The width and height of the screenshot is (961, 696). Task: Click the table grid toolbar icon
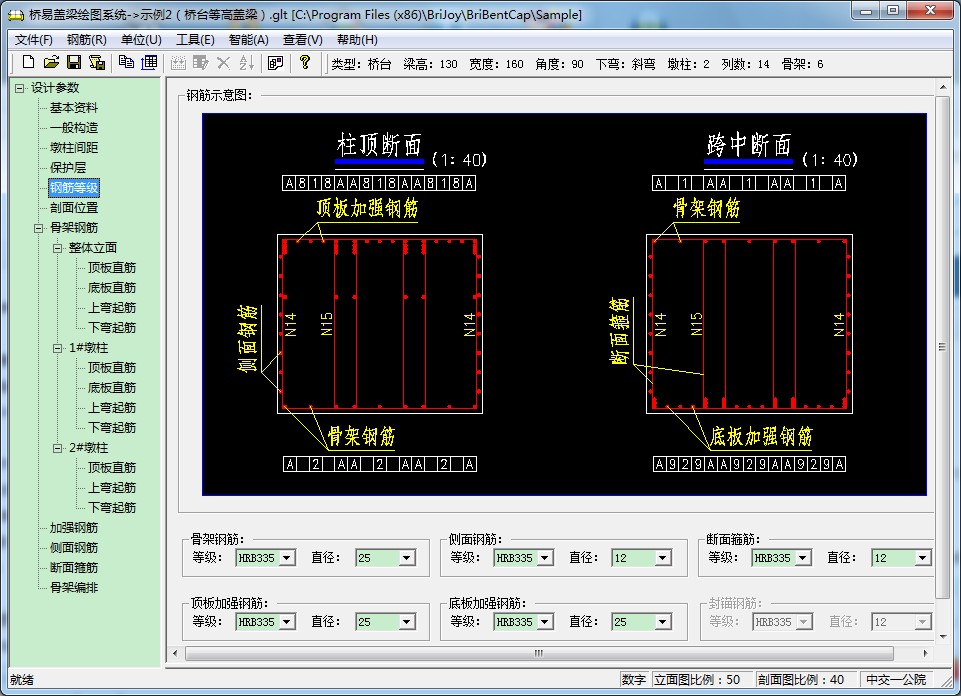(x=149, y=63)
